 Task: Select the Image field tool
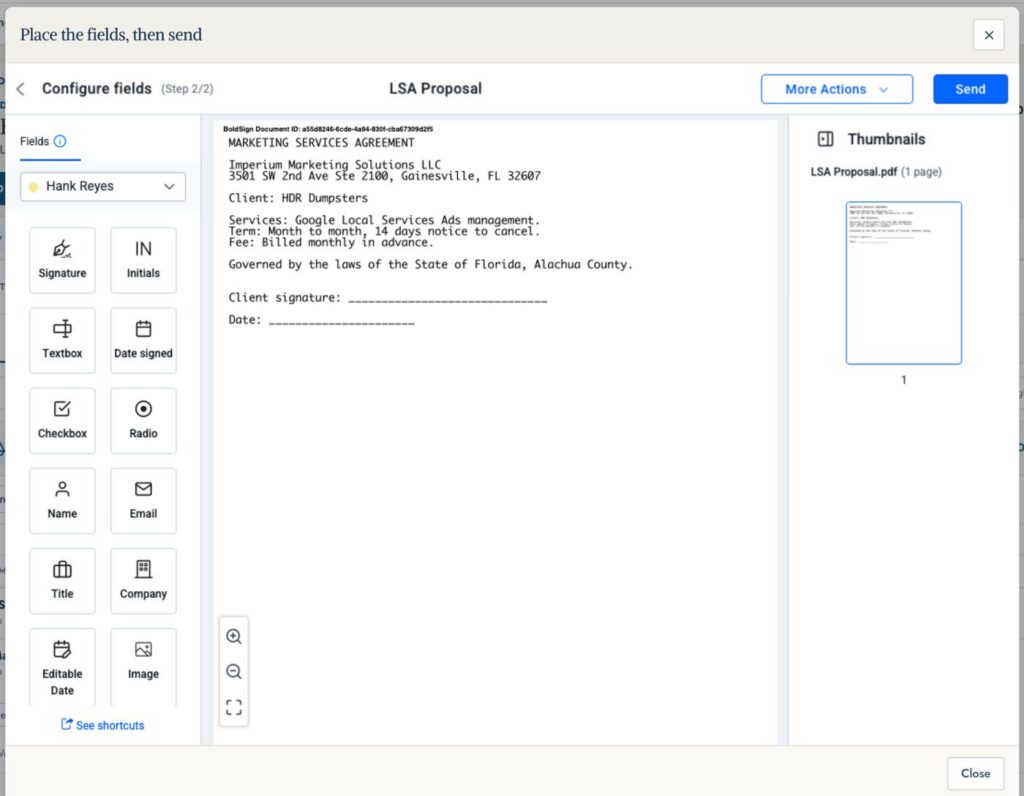pyautogui.click(x=143, y=667)
